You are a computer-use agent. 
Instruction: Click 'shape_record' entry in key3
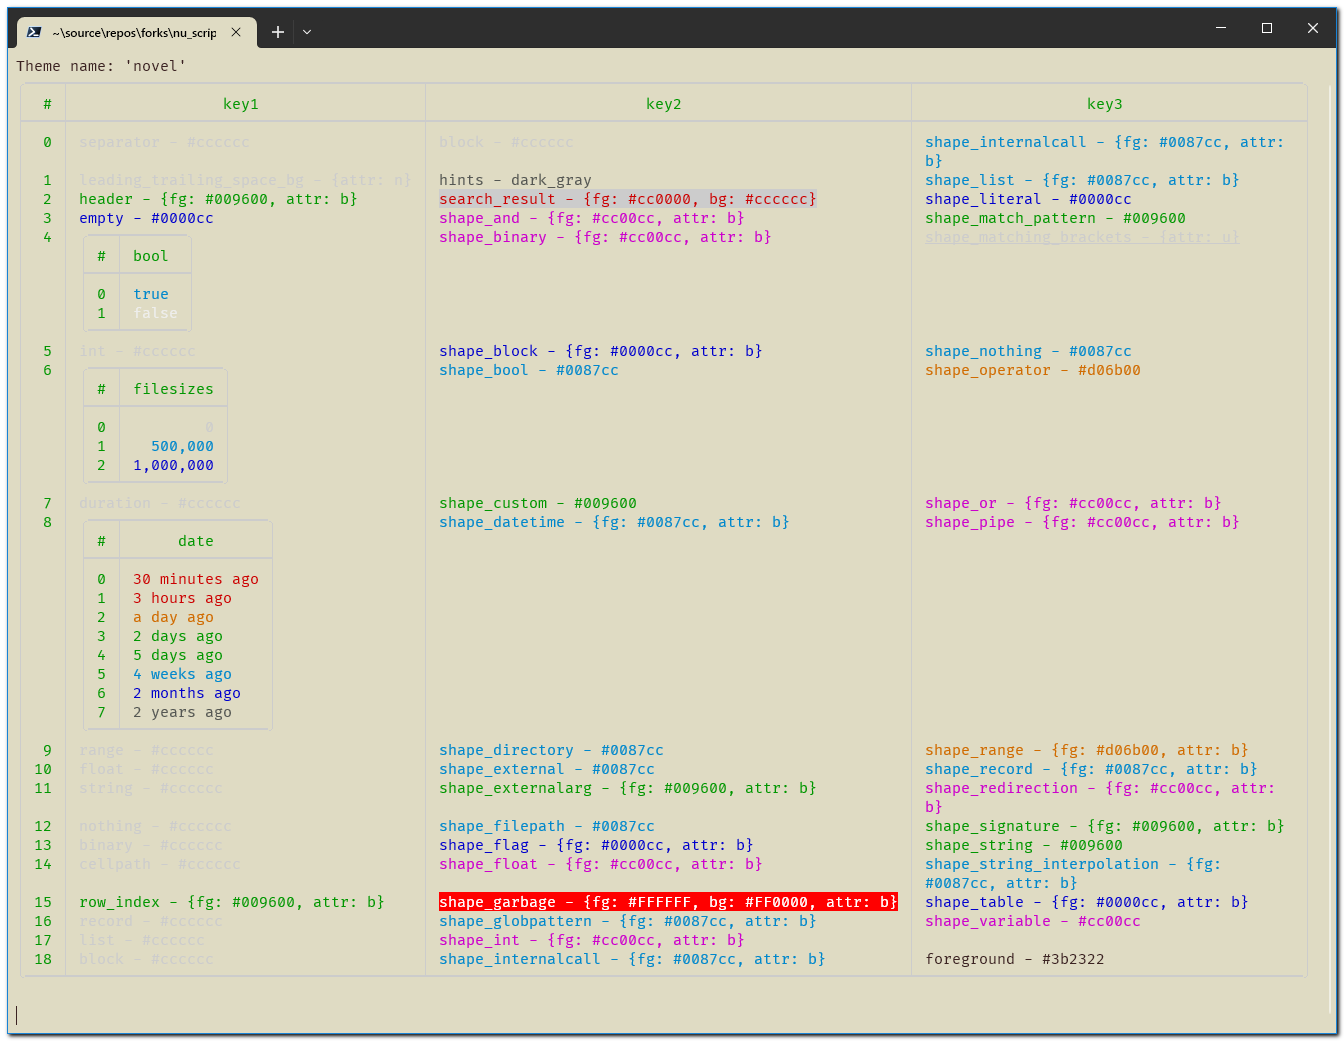1091,769
